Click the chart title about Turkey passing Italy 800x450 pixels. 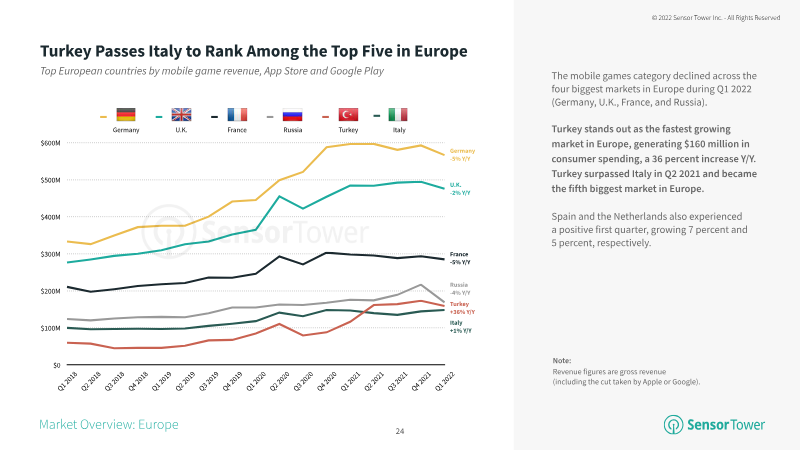(253, 50)
